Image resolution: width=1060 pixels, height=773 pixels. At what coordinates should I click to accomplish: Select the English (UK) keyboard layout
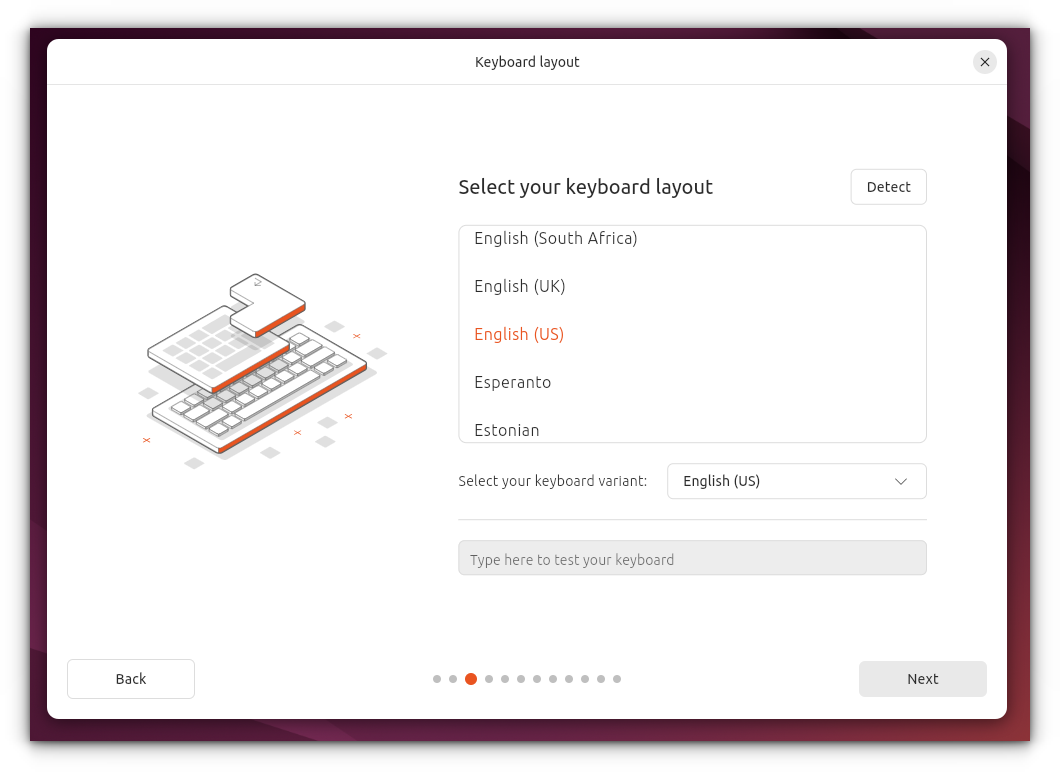point(520,286)
